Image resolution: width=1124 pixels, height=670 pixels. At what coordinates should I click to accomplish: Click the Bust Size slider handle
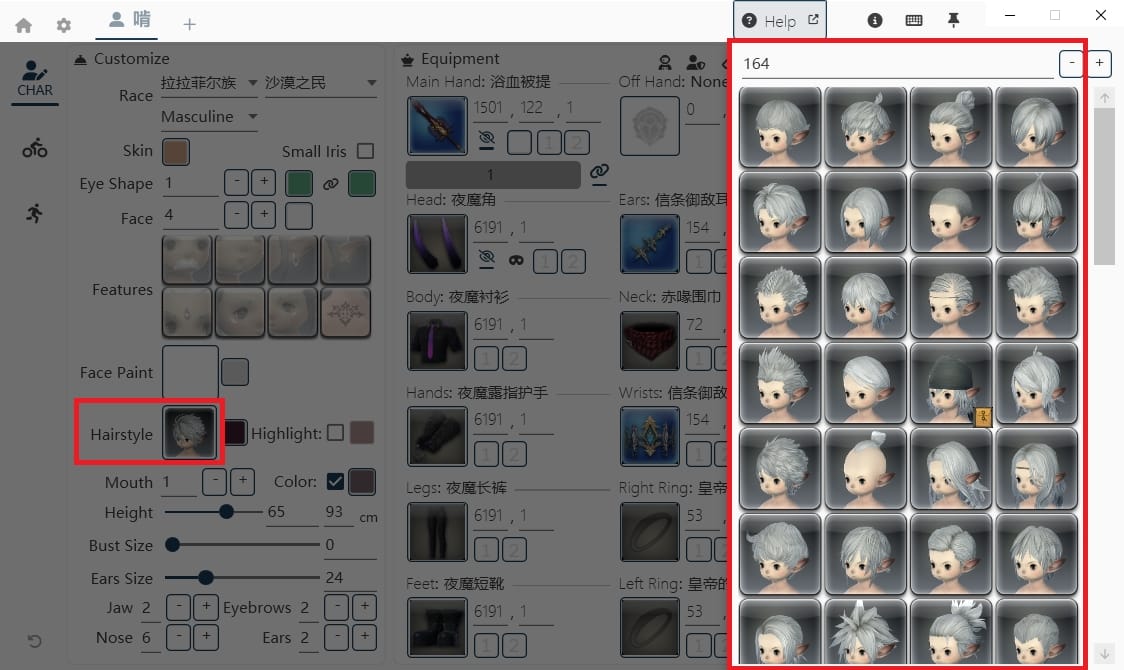(x=172, y=545)
